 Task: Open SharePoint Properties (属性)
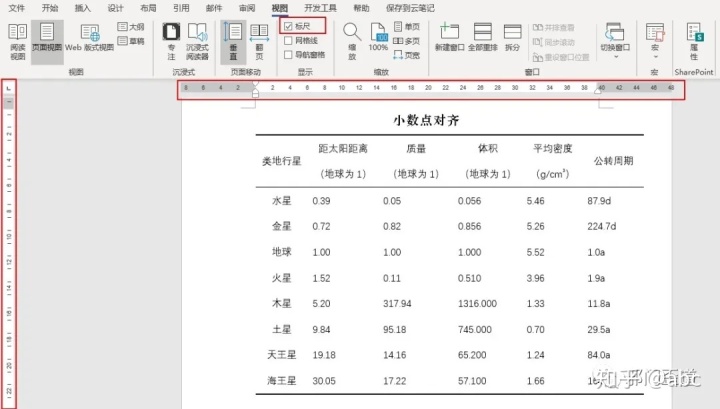pos(694,42)
